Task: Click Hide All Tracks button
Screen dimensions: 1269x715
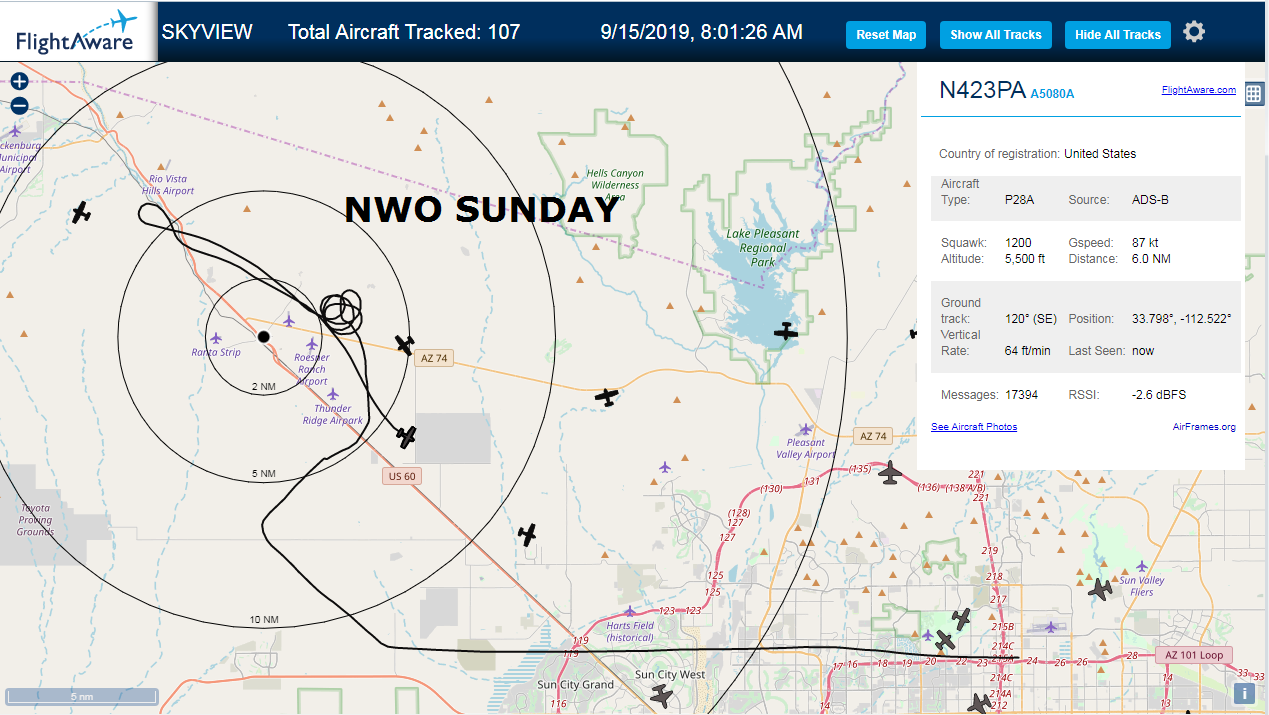Action: pos(1117,34)
